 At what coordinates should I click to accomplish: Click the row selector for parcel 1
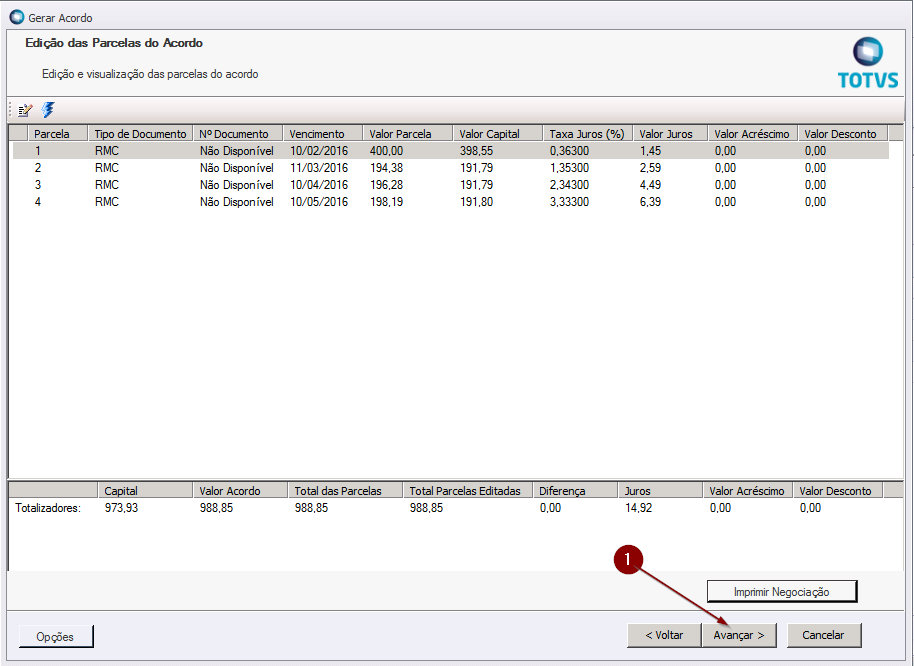click(x=19, y=151)
